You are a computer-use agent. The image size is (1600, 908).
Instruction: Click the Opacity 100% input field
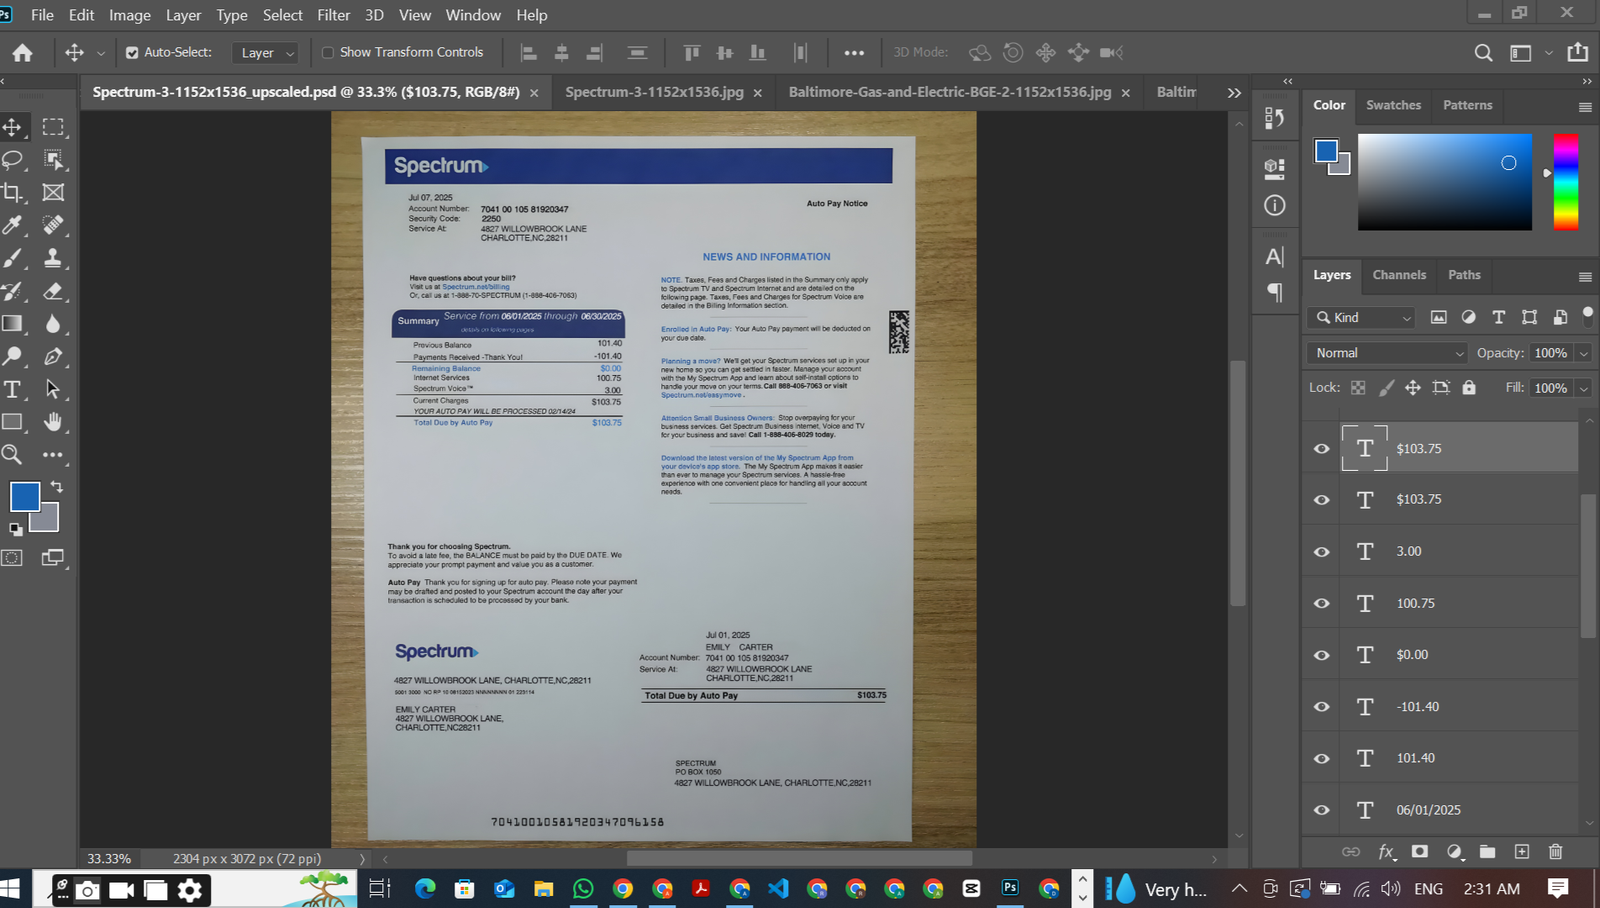(1551, 353)
